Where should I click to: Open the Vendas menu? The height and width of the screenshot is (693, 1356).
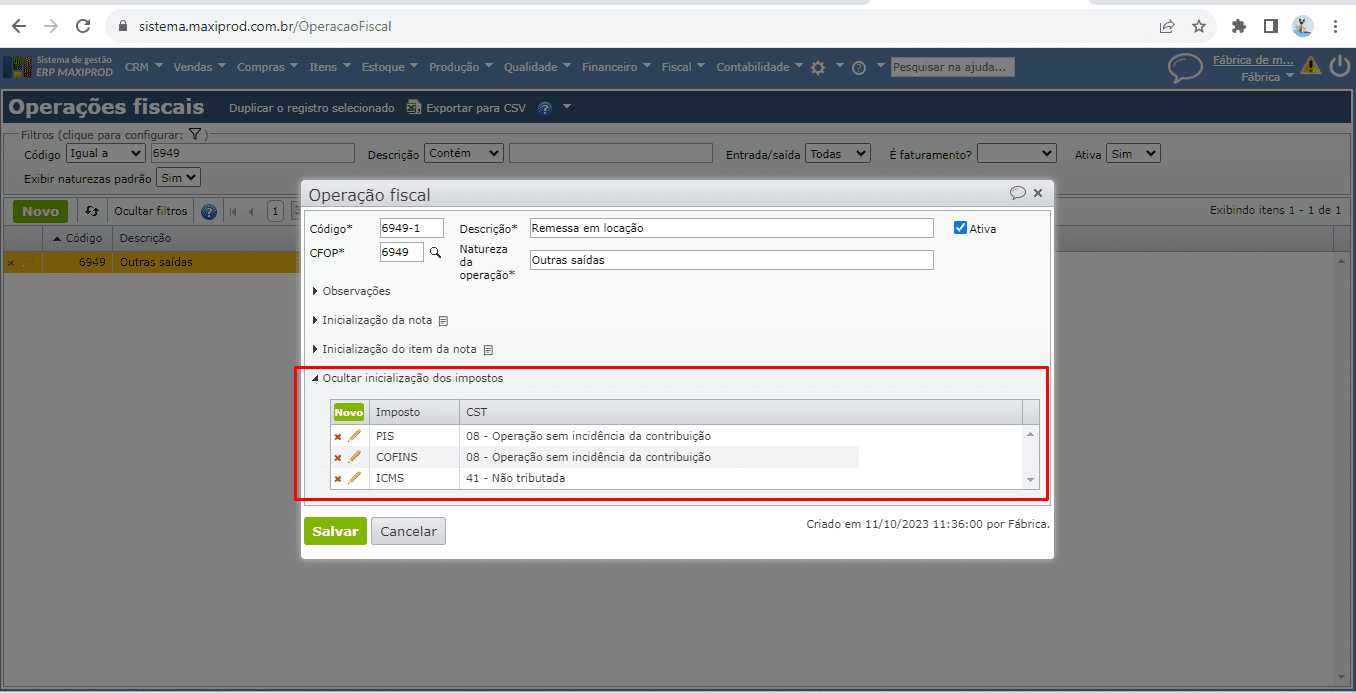coord(200,67)
